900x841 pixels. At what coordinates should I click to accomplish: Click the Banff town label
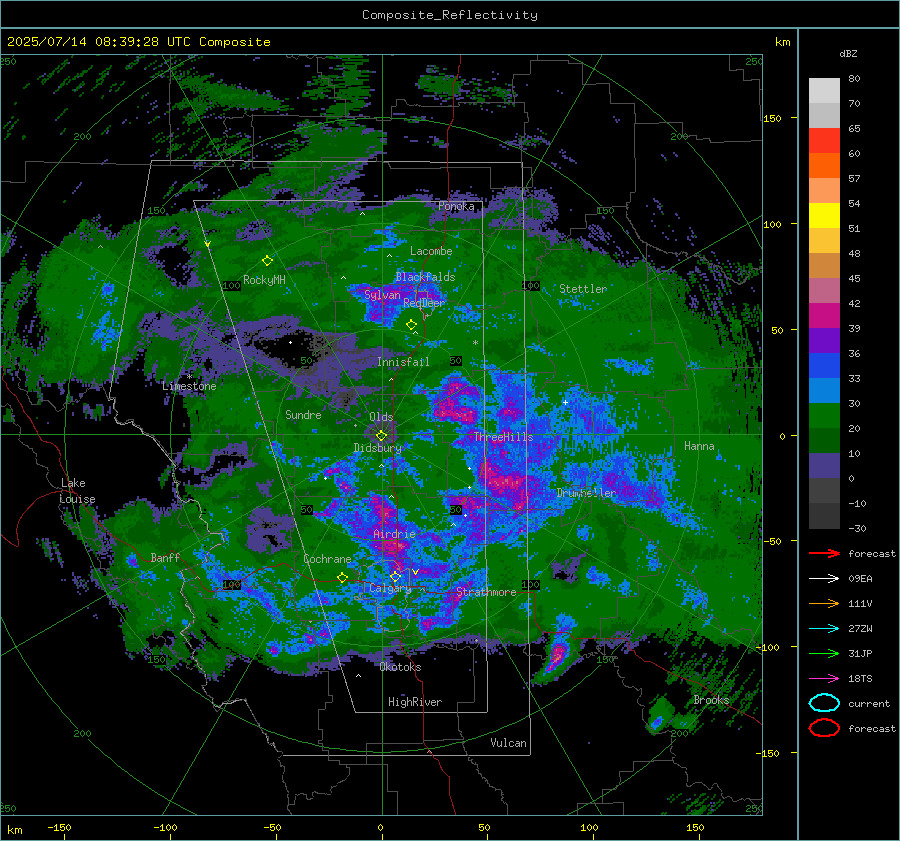point(165,557)
